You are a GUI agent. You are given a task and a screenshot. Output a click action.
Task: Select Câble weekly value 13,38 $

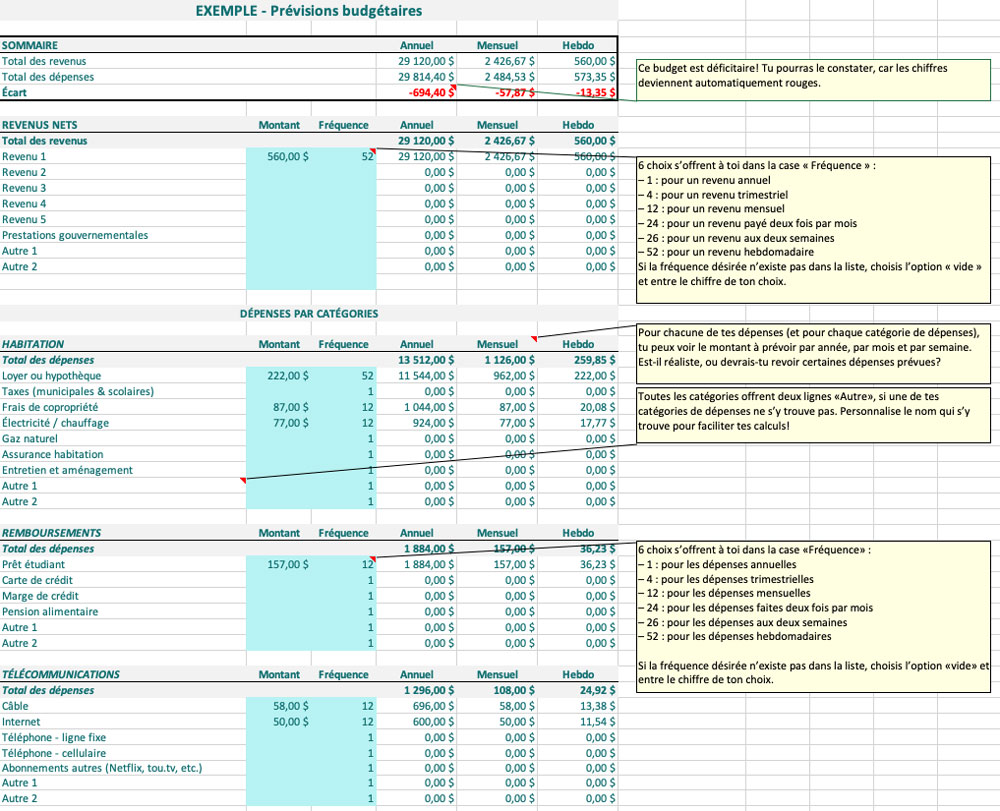coord(598,706)
